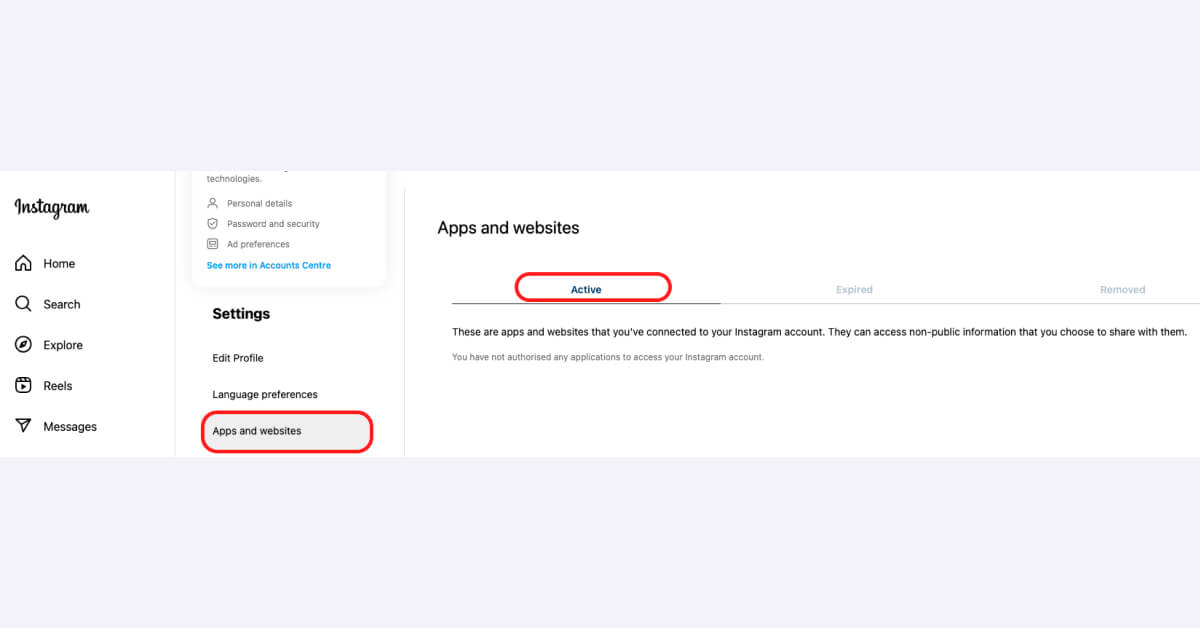Open Edit Profile settings
1200x628 pixels.
238,358
